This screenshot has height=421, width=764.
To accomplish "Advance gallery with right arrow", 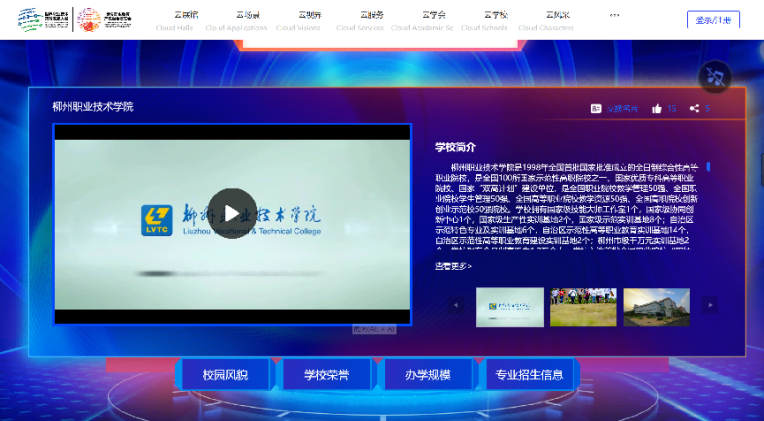I will [x=710, y=305].
